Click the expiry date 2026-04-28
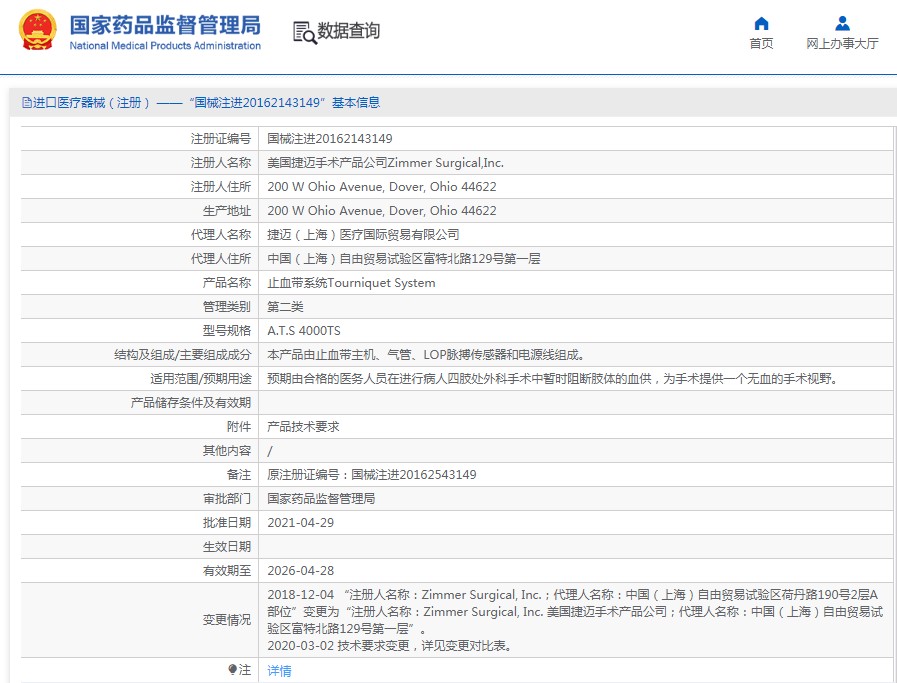The image size is (897, 683). point(301,571)
